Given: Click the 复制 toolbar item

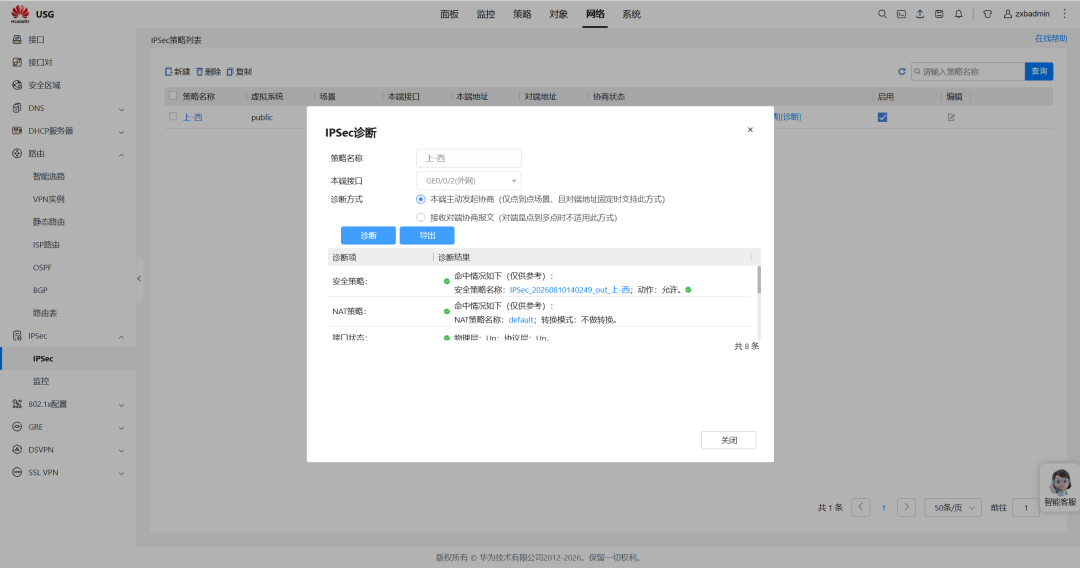Looking at the screenshot, I should pos(240,72).
